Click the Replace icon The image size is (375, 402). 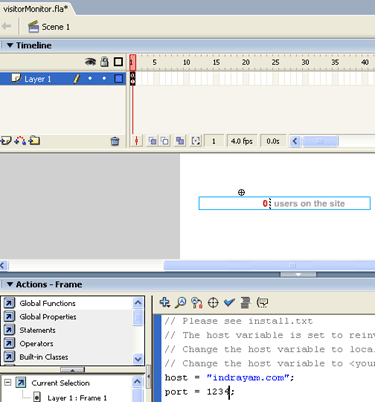click(x=197, y=303)
